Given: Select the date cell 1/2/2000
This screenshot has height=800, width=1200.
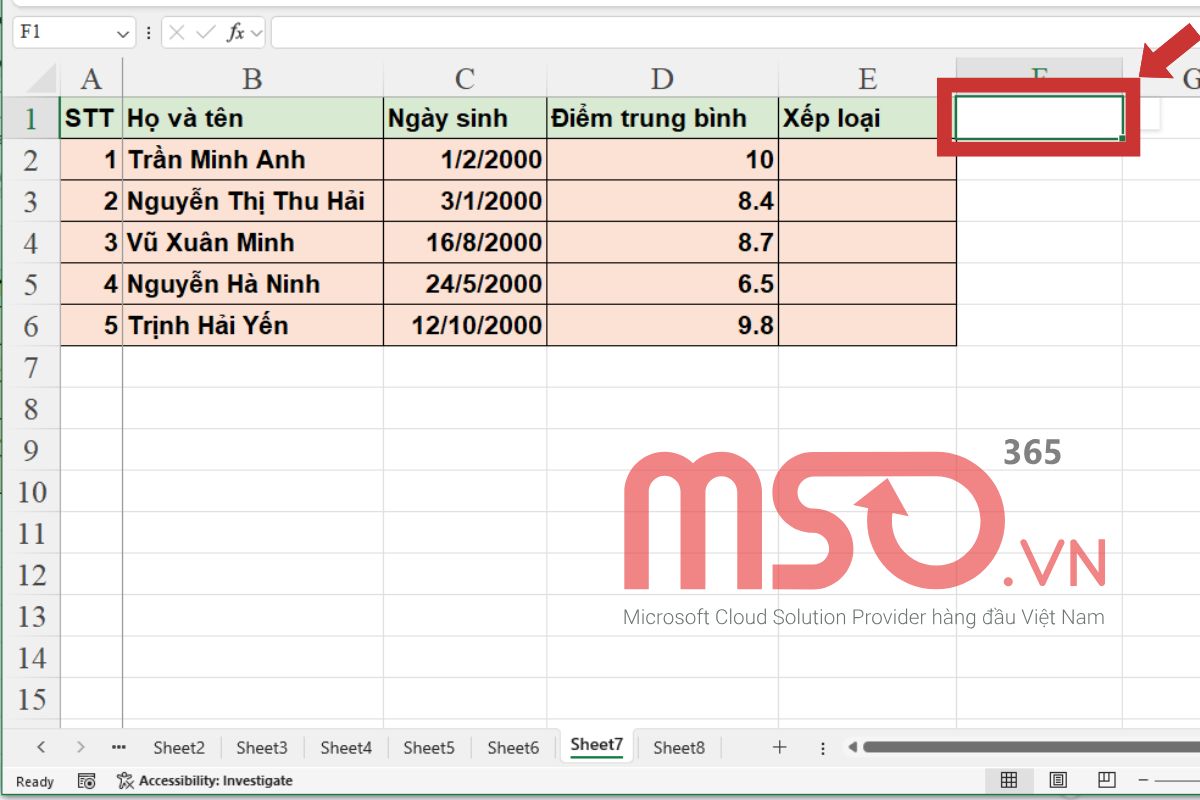Looking at the screenshot, I should [x=465, y=160].
